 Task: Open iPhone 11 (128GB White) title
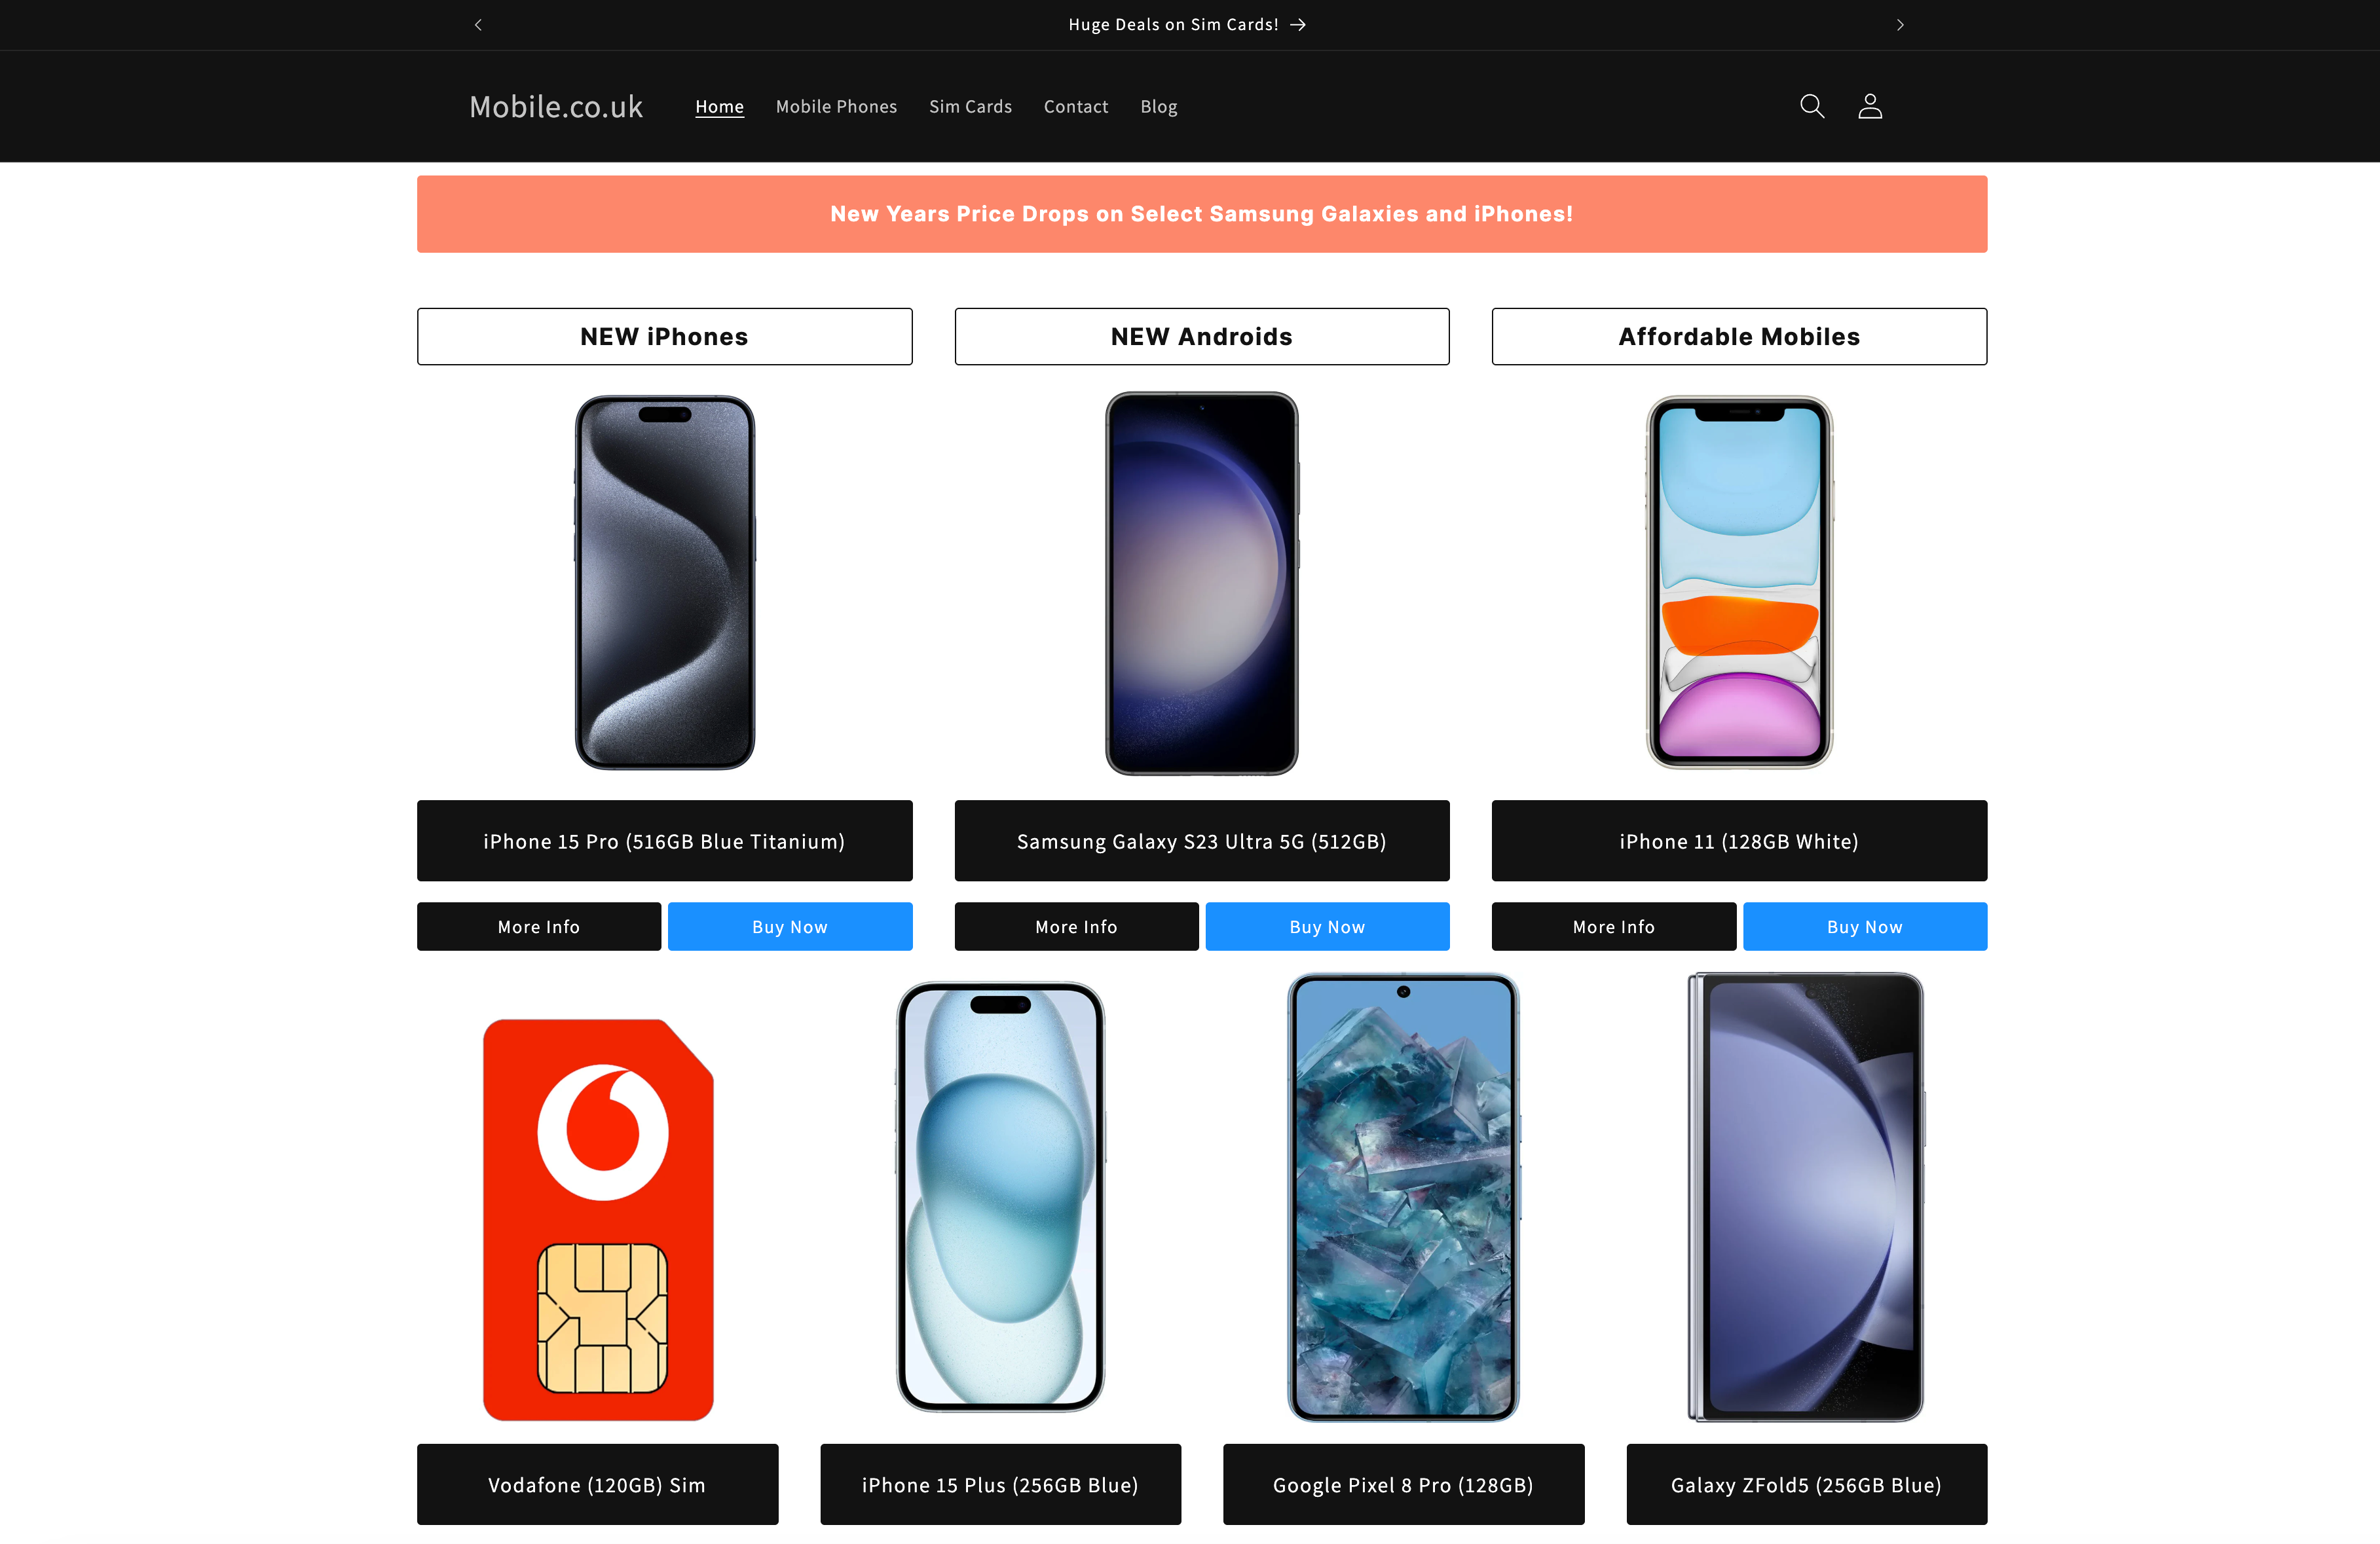tap(1739, 841)
